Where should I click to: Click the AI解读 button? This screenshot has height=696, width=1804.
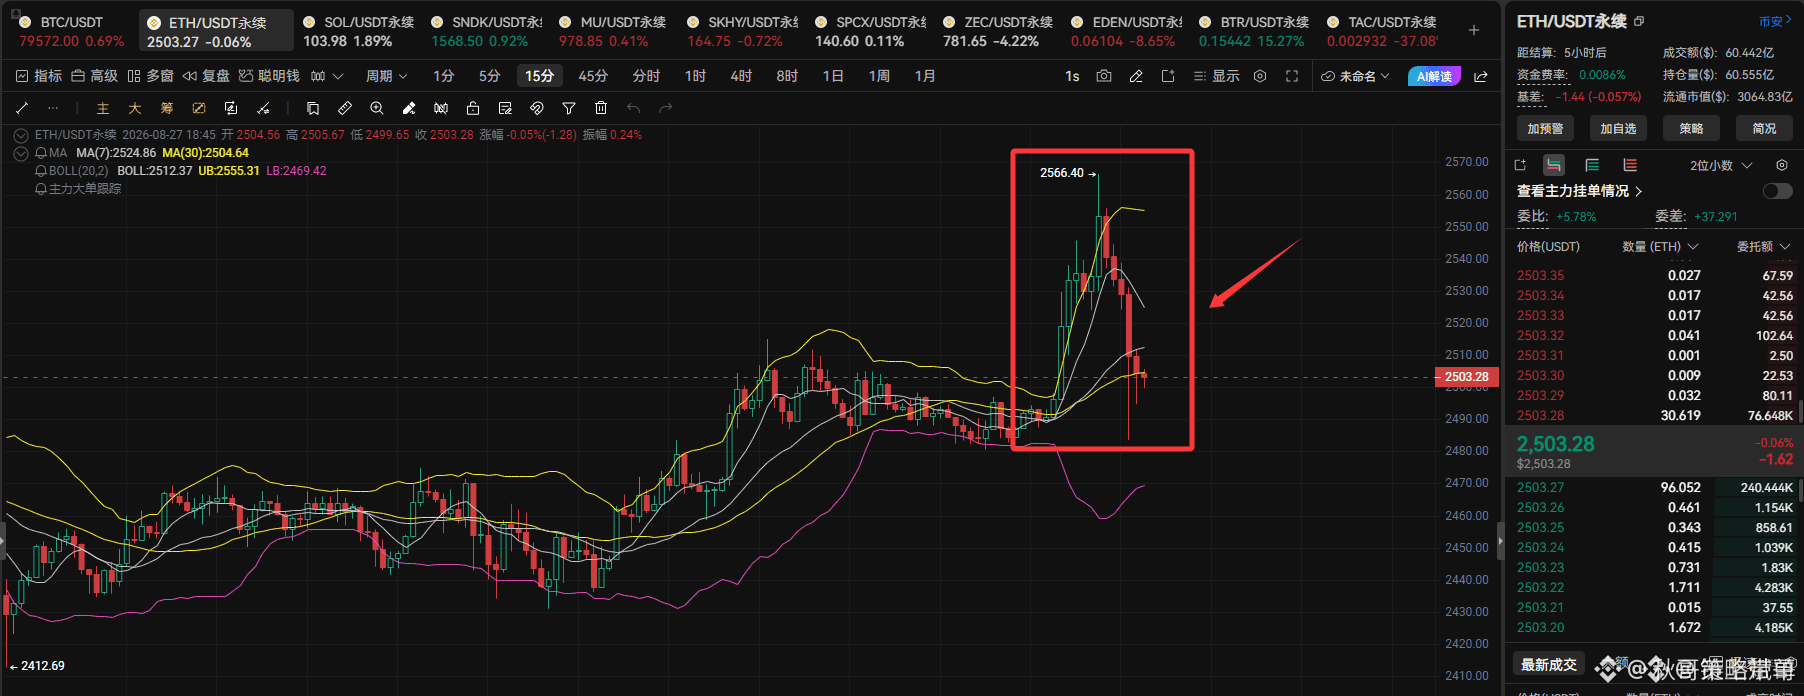pos(1434,76)
